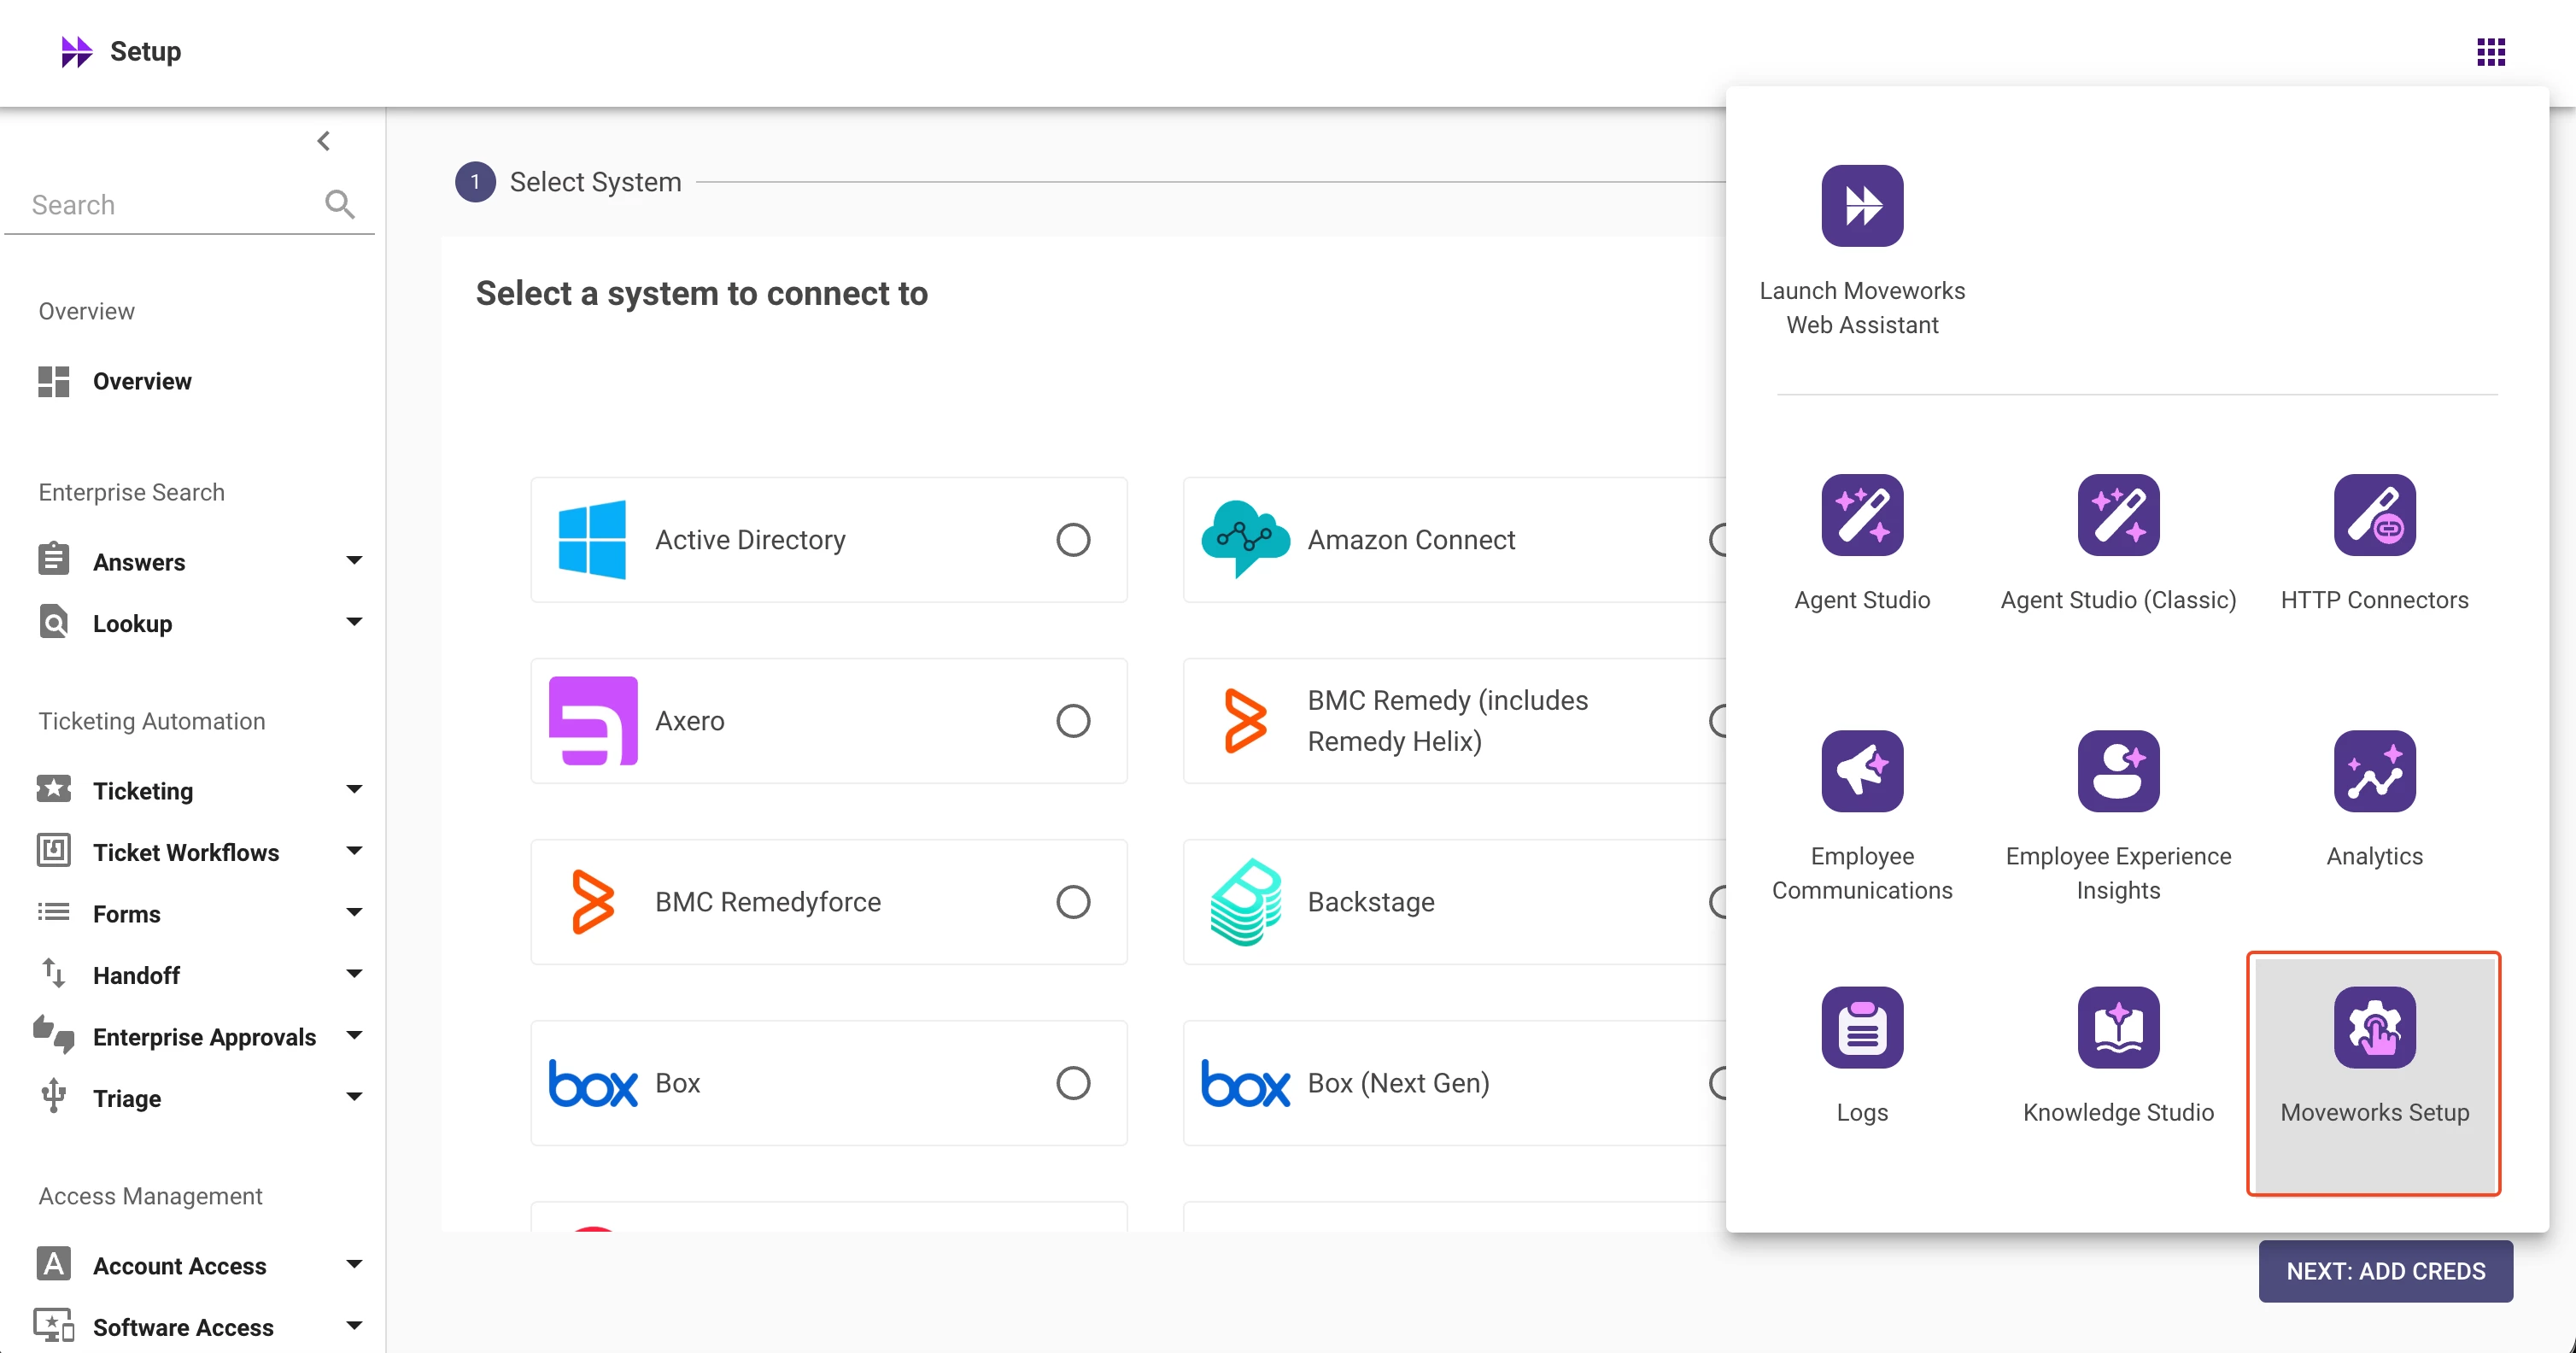Open HTTP Connectors app
The width and height of the screenshot is (2576, 1353).
pyautogui.click(x=2373, y=515)
